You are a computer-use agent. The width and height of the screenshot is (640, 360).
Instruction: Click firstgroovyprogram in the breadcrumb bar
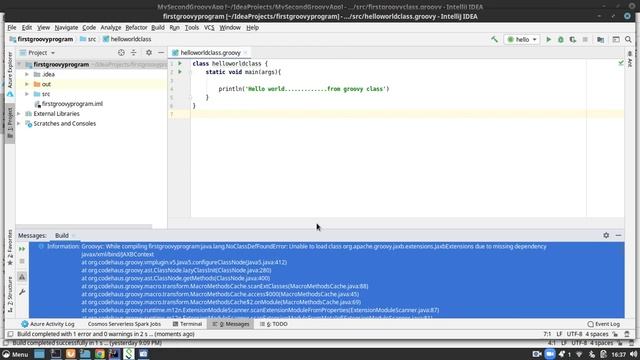[x=41, y=39]
